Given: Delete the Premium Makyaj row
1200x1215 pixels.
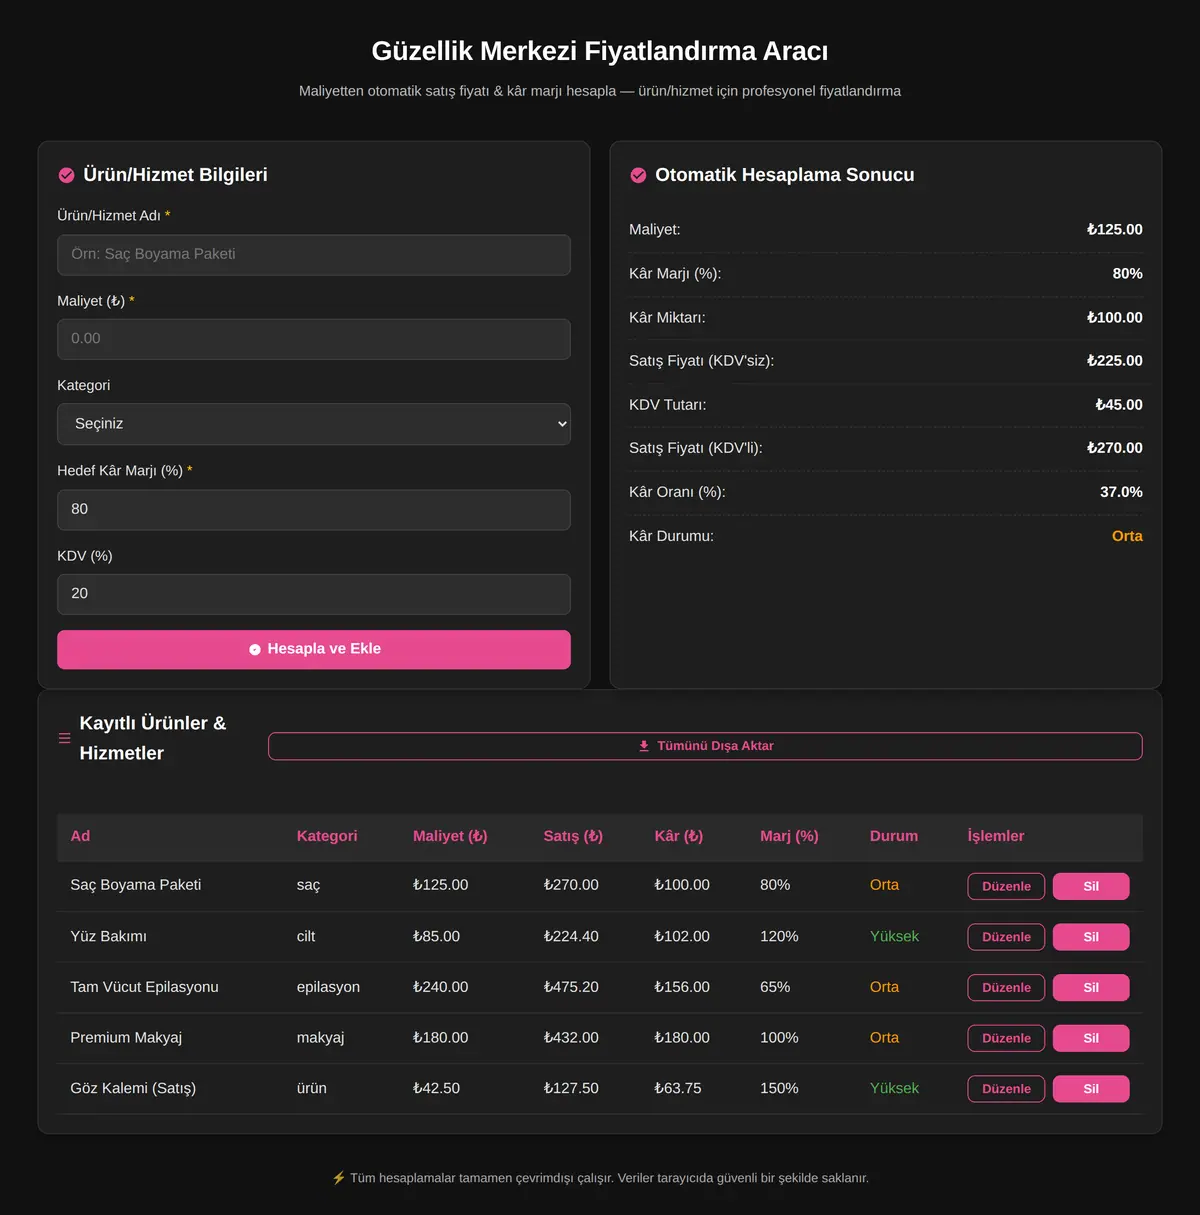Looking at the screenshot, I should tap(1091, 1038).
